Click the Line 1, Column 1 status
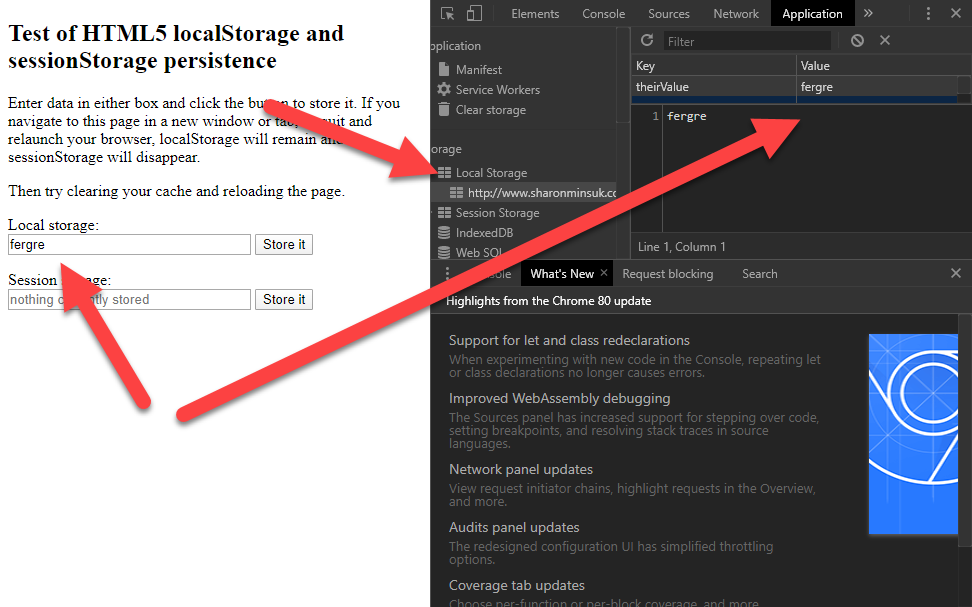Screen dimensions: 972x607 point(681,247)
